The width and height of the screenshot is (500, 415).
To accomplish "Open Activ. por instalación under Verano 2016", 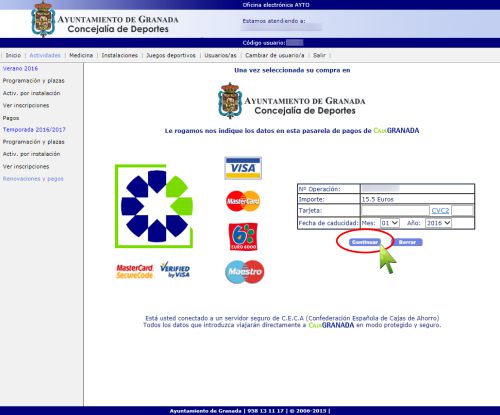I will [31, 93].
